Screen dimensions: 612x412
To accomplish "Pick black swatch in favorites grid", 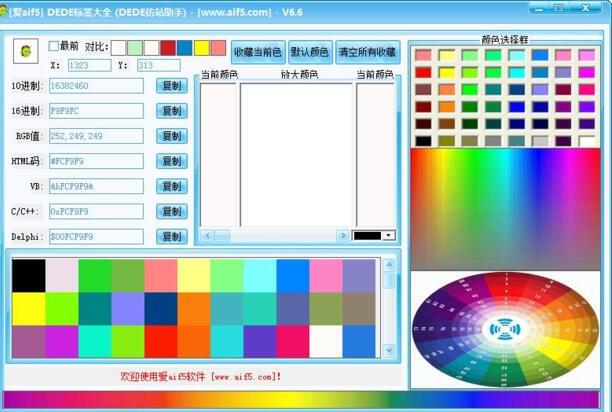I will (x=28, y=275).
